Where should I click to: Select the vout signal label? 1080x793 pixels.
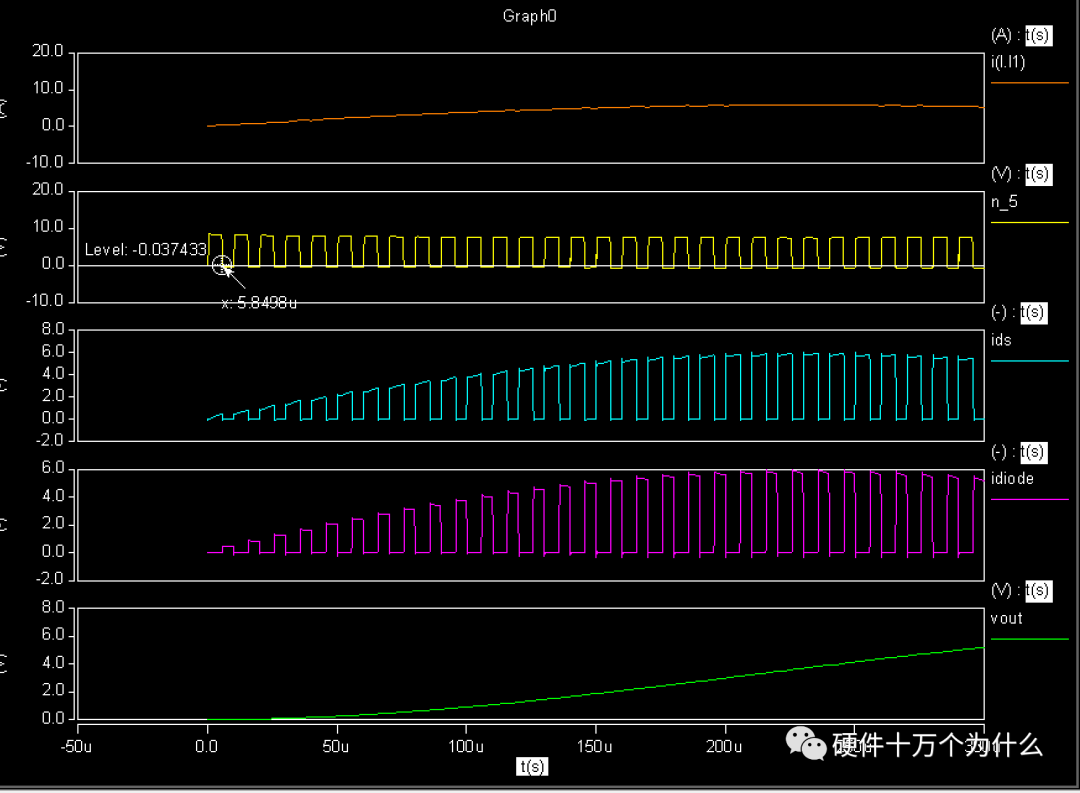pyautogui.click(x=1006, y=619)
